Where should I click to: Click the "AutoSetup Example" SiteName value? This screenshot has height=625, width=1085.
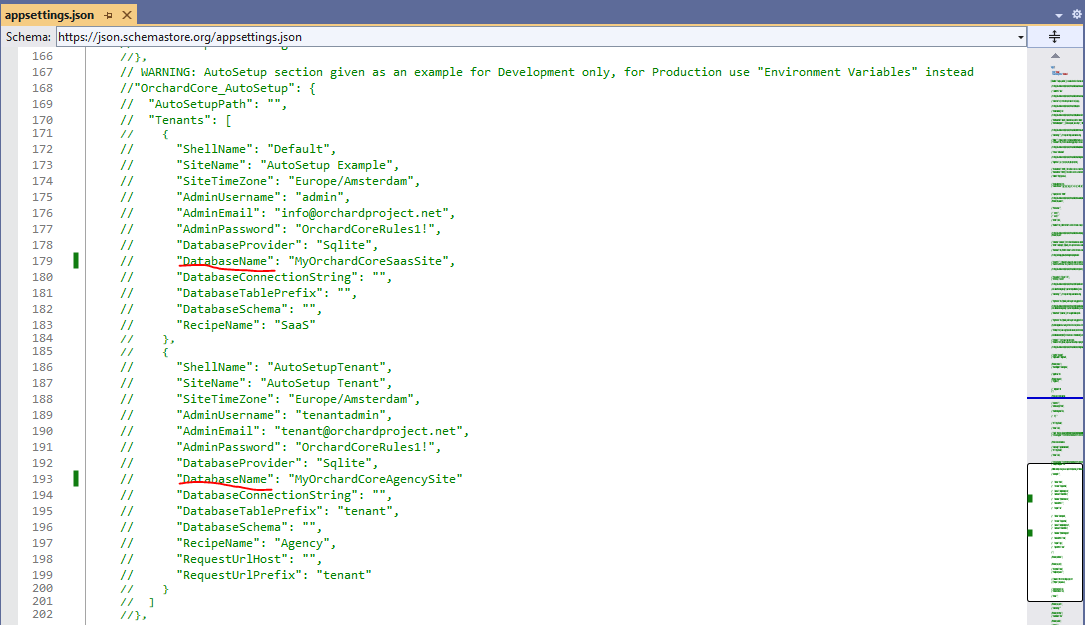coord(327,165)
